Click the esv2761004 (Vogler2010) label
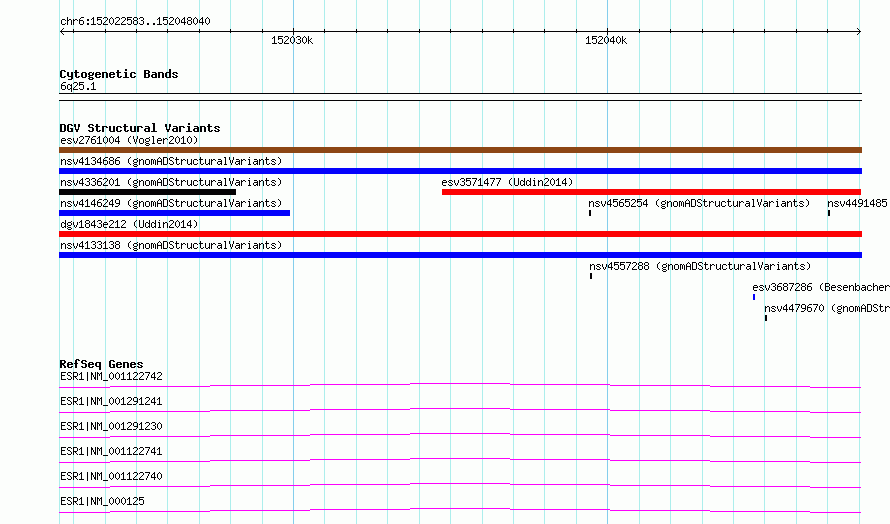The width and height of the screenshot is (890, 524). point(129,140)
